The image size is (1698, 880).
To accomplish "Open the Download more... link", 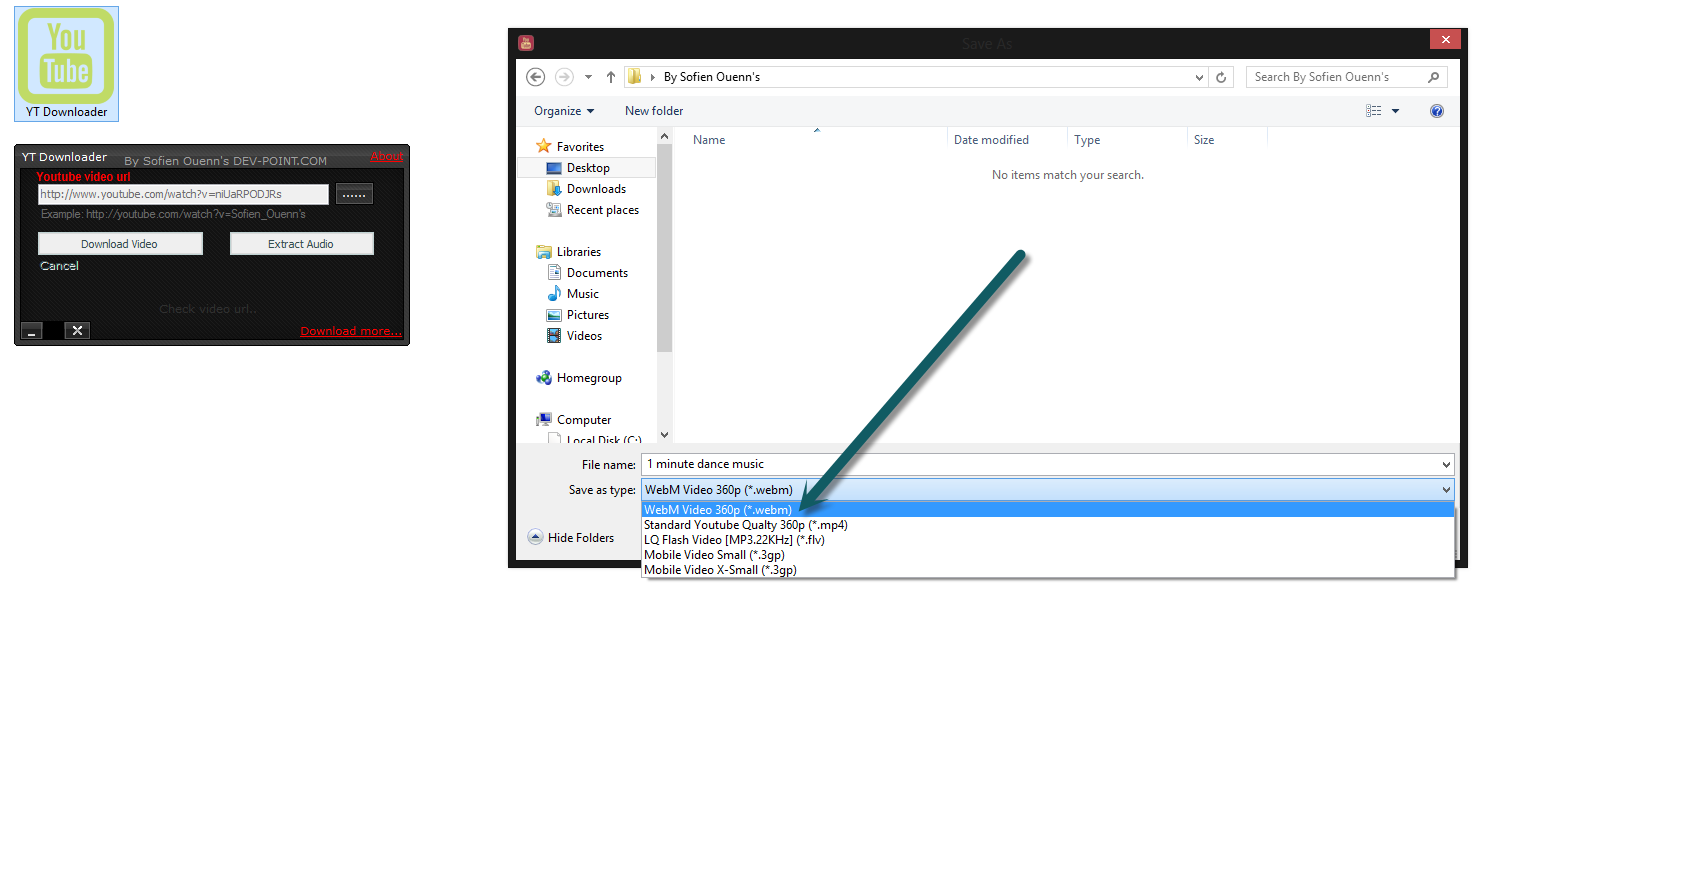I will 351,331.
